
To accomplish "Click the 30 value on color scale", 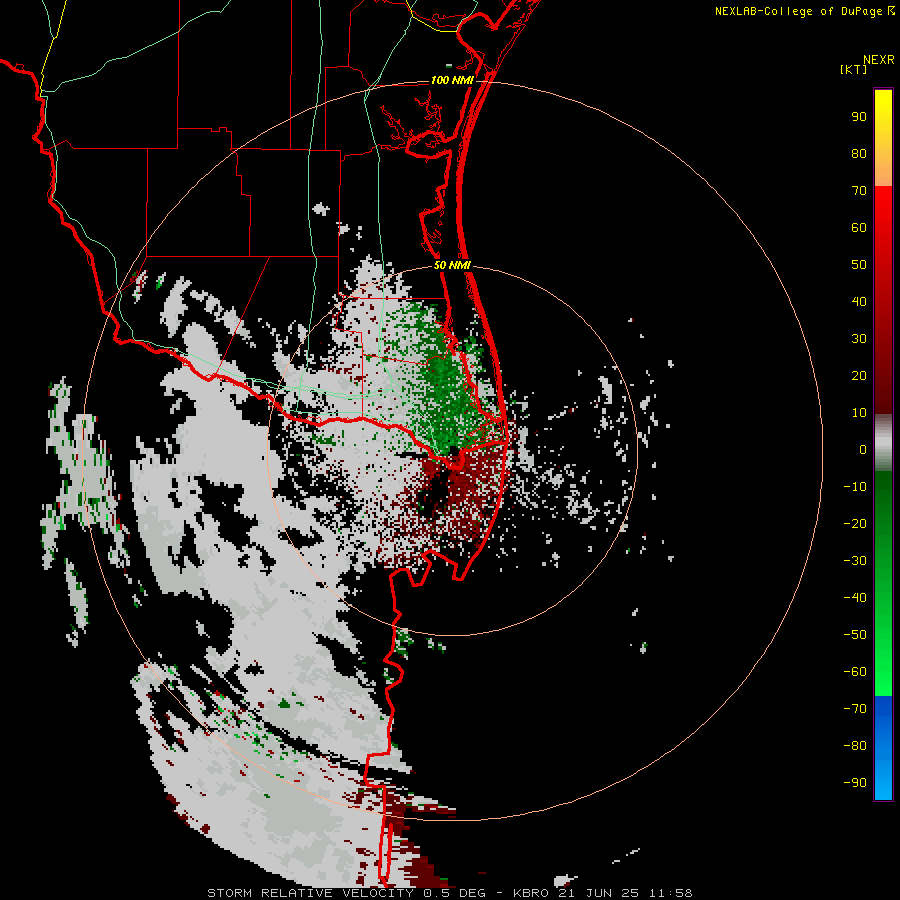I will pyautogui.click(x=859, y=339).
